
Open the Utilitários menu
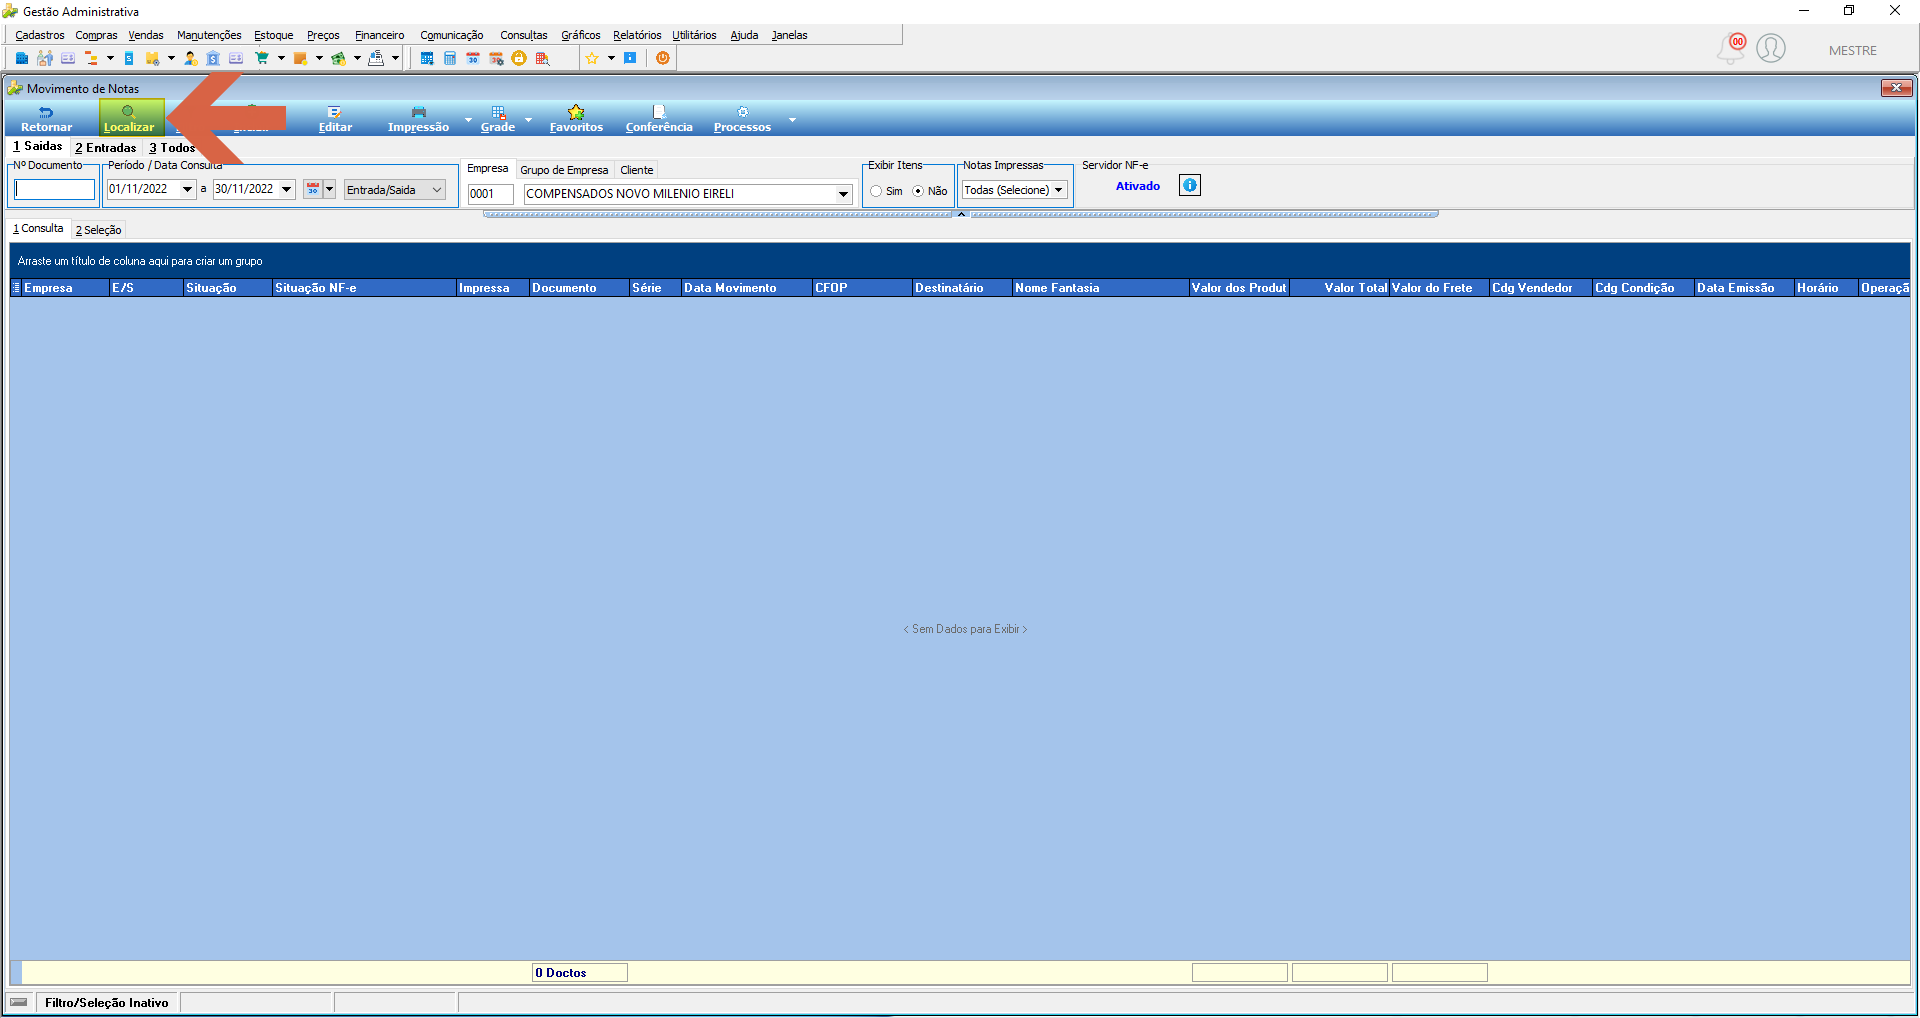pyautogui.click(x=694, y=35)
